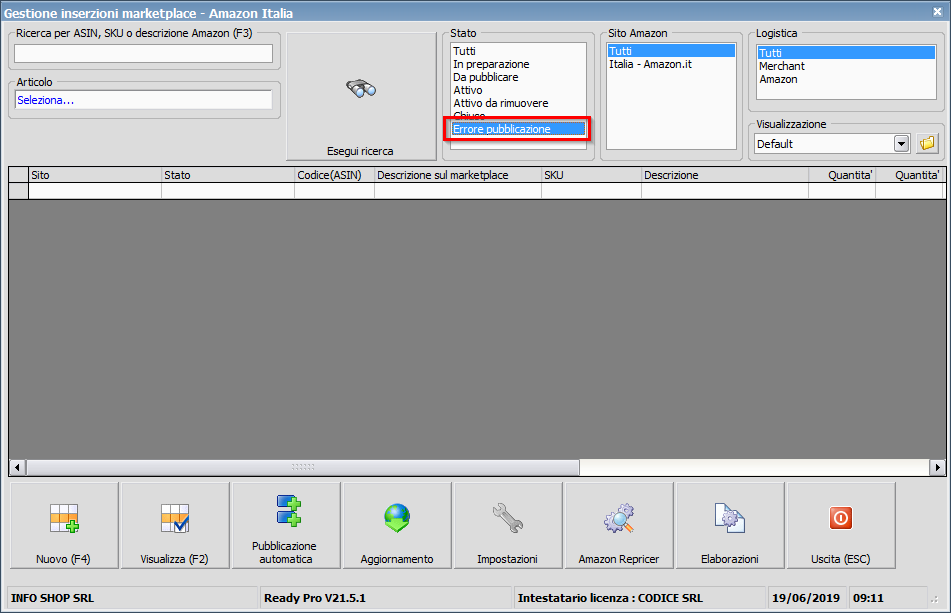Select Tutti in the Stato list
Image resolution: width=951 pixels, height=613 pixels.
pyautogui.click(x=465, y=51)
